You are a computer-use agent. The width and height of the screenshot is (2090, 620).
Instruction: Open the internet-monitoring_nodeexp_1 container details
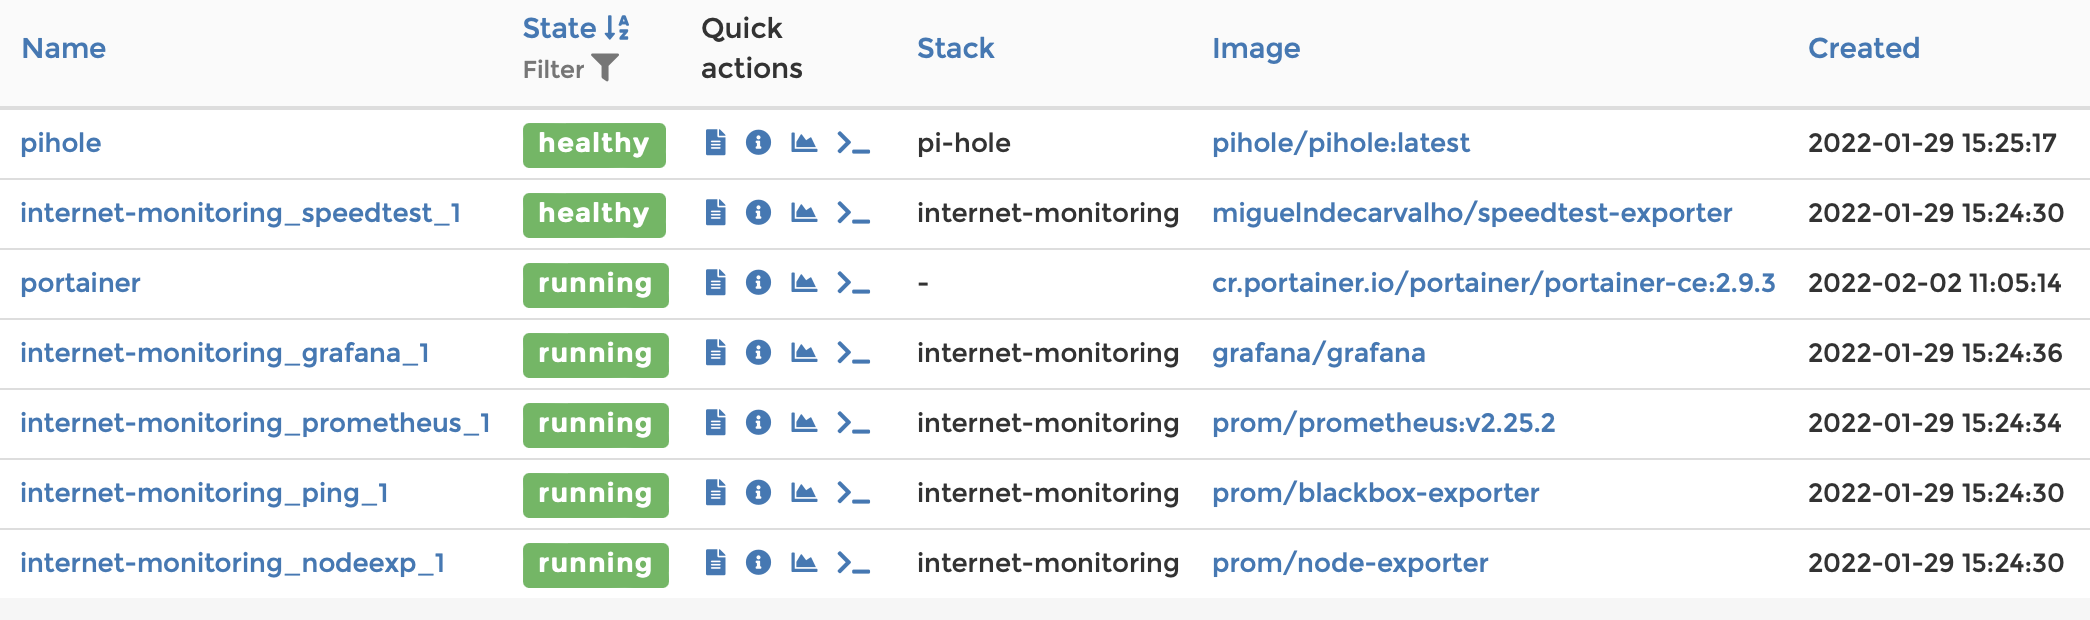coord(233,563)
